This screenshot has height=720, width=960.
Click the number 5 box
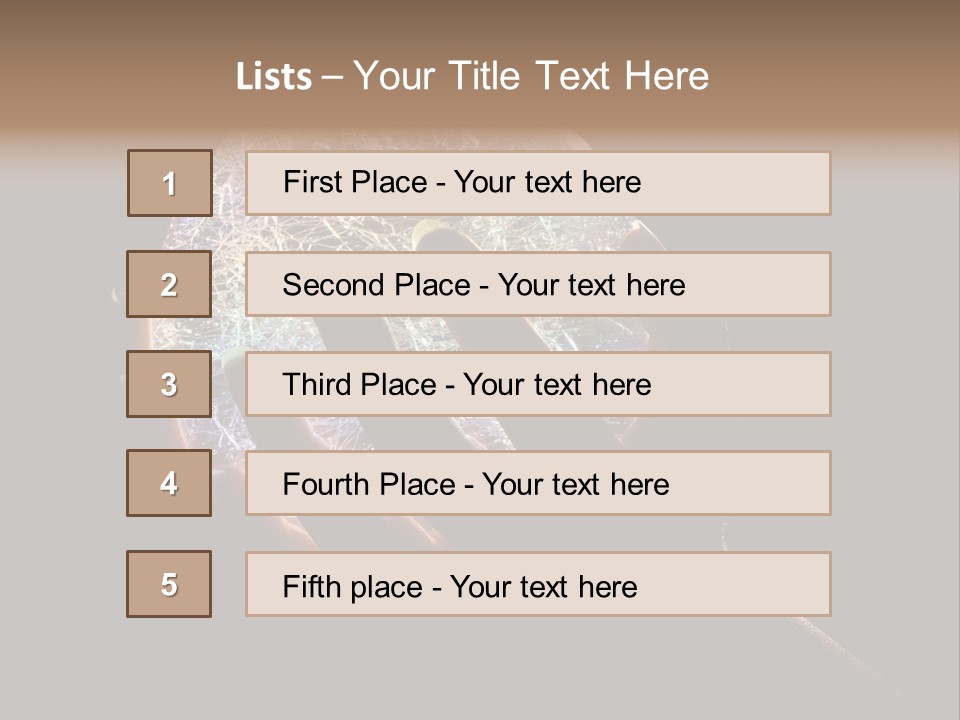tap(169, 584)
